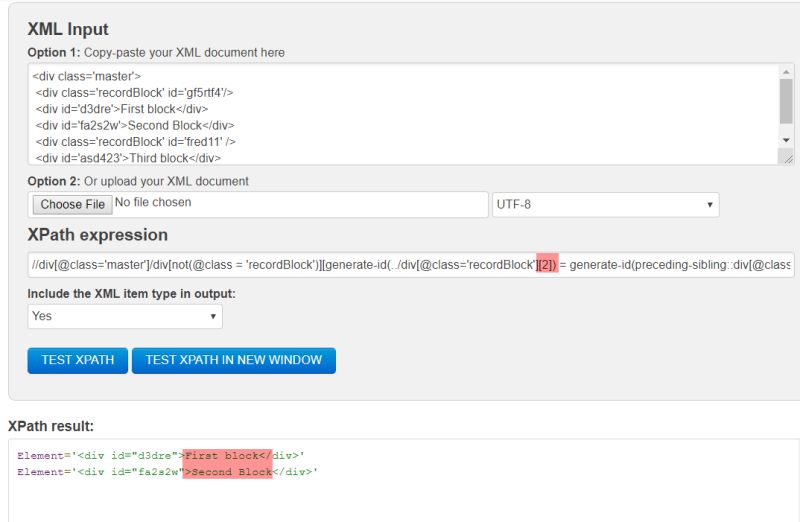Click the 'XPath result:' heading
Image resolution: width=800 pixels, height=522 pixels.
(x=51, y=426)
